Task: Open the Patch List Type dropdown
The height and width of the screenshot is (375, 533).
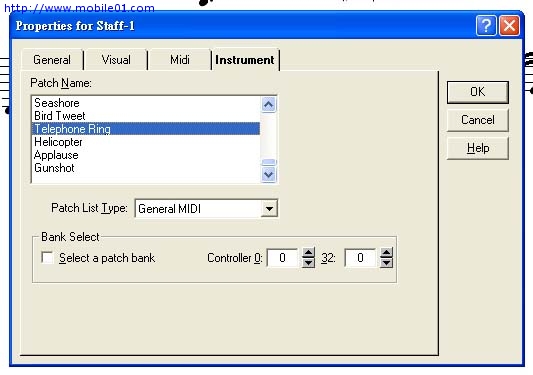Action: pyautogui.click(x=269, y=208)
